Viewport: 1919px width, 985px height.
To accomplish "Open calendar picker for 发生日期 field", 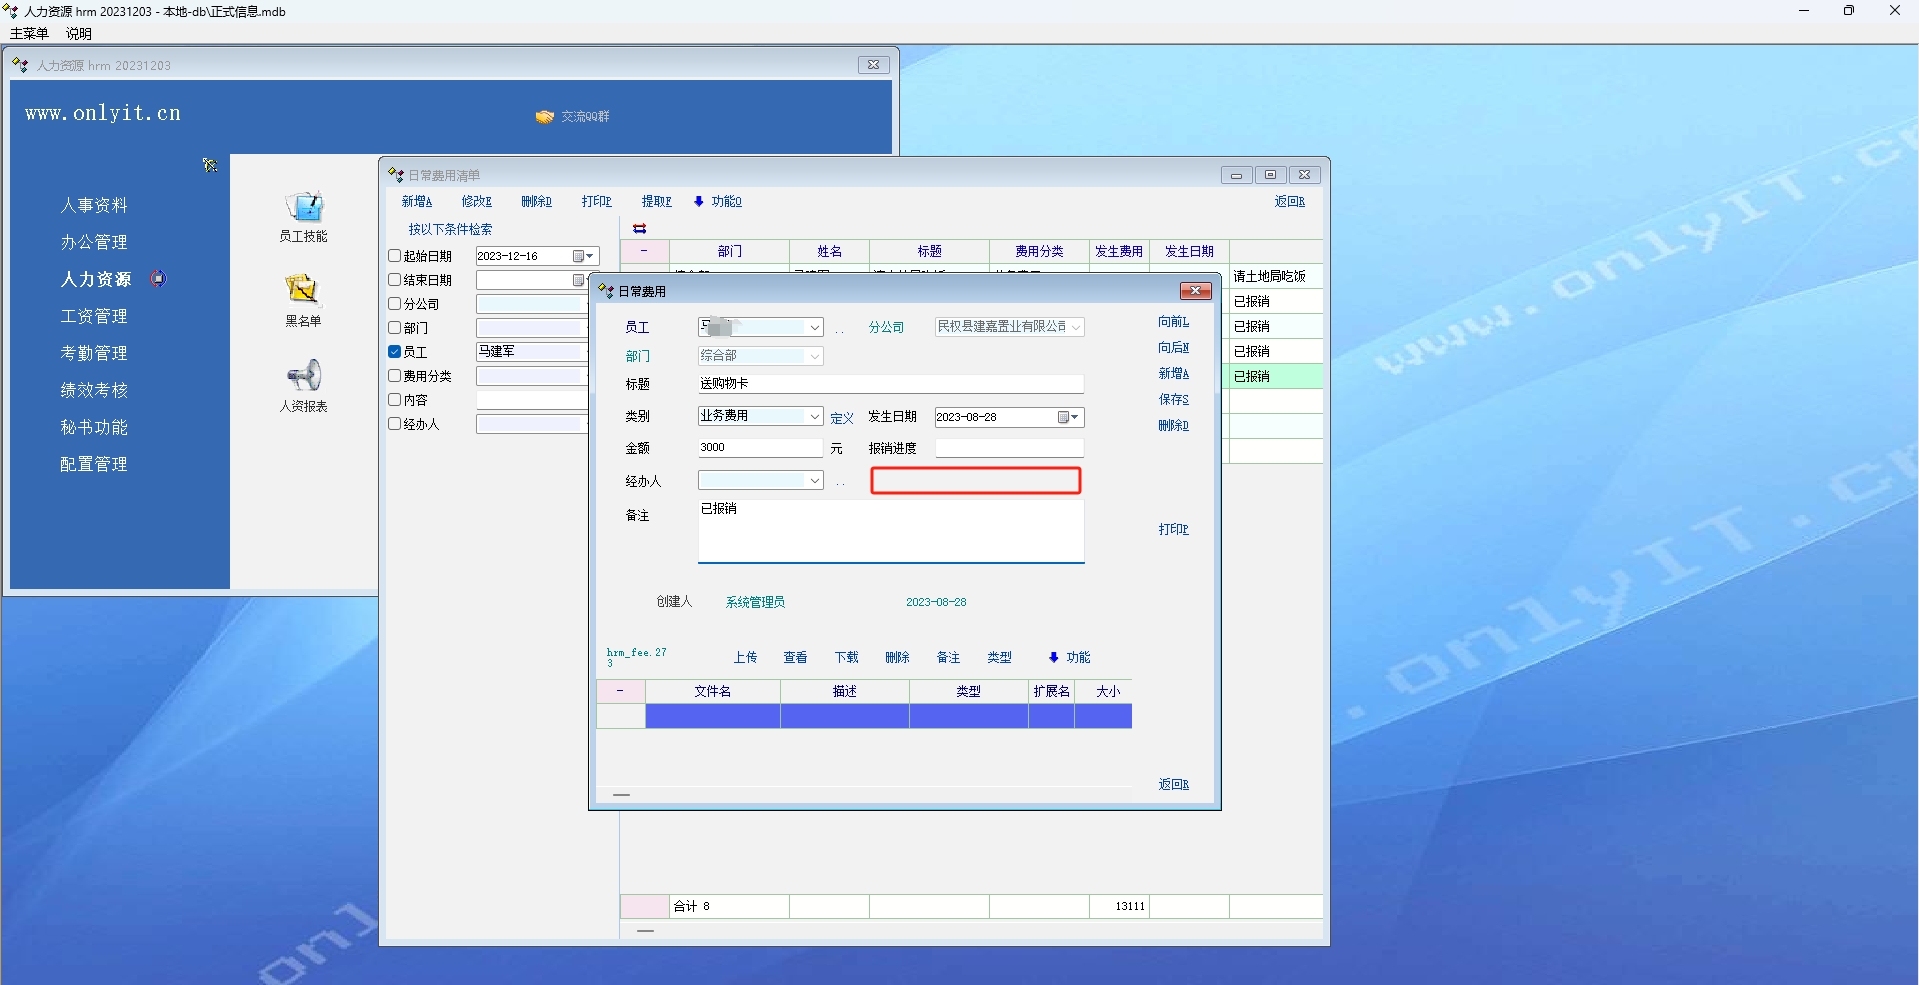I will [x=1068, y=418].
